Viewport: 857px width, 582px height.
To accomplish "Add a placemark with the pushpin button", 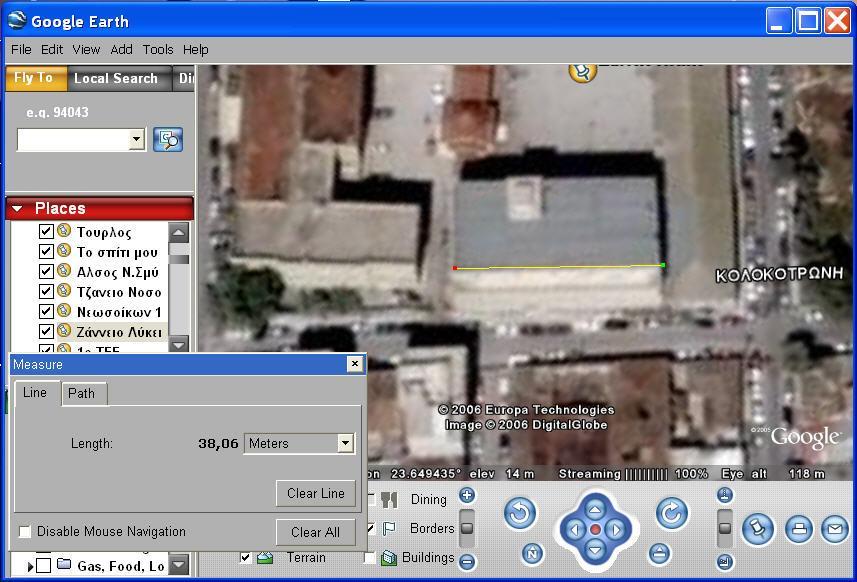I will (x=758, y=529).
